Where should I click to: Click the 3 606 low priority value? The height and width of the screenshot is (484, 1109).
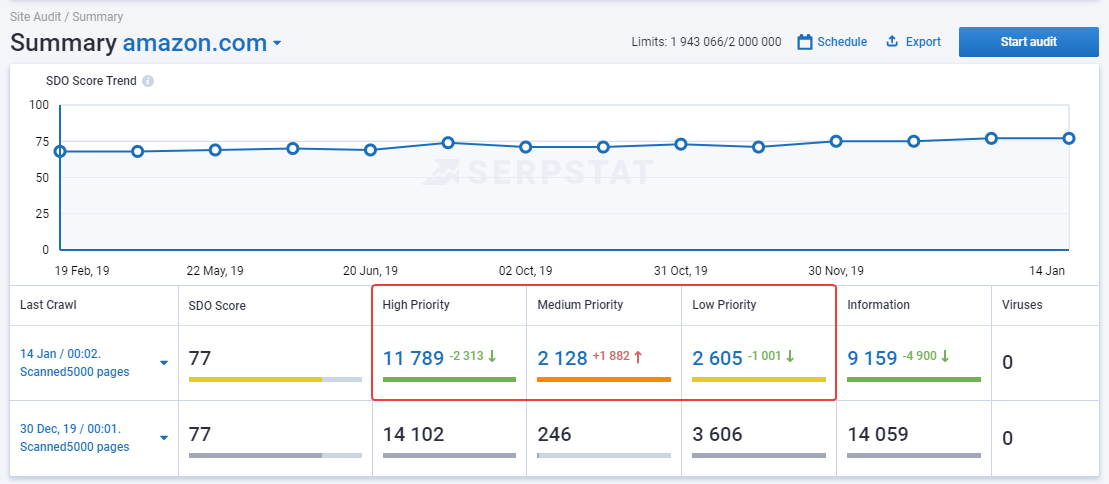[717, 434]
